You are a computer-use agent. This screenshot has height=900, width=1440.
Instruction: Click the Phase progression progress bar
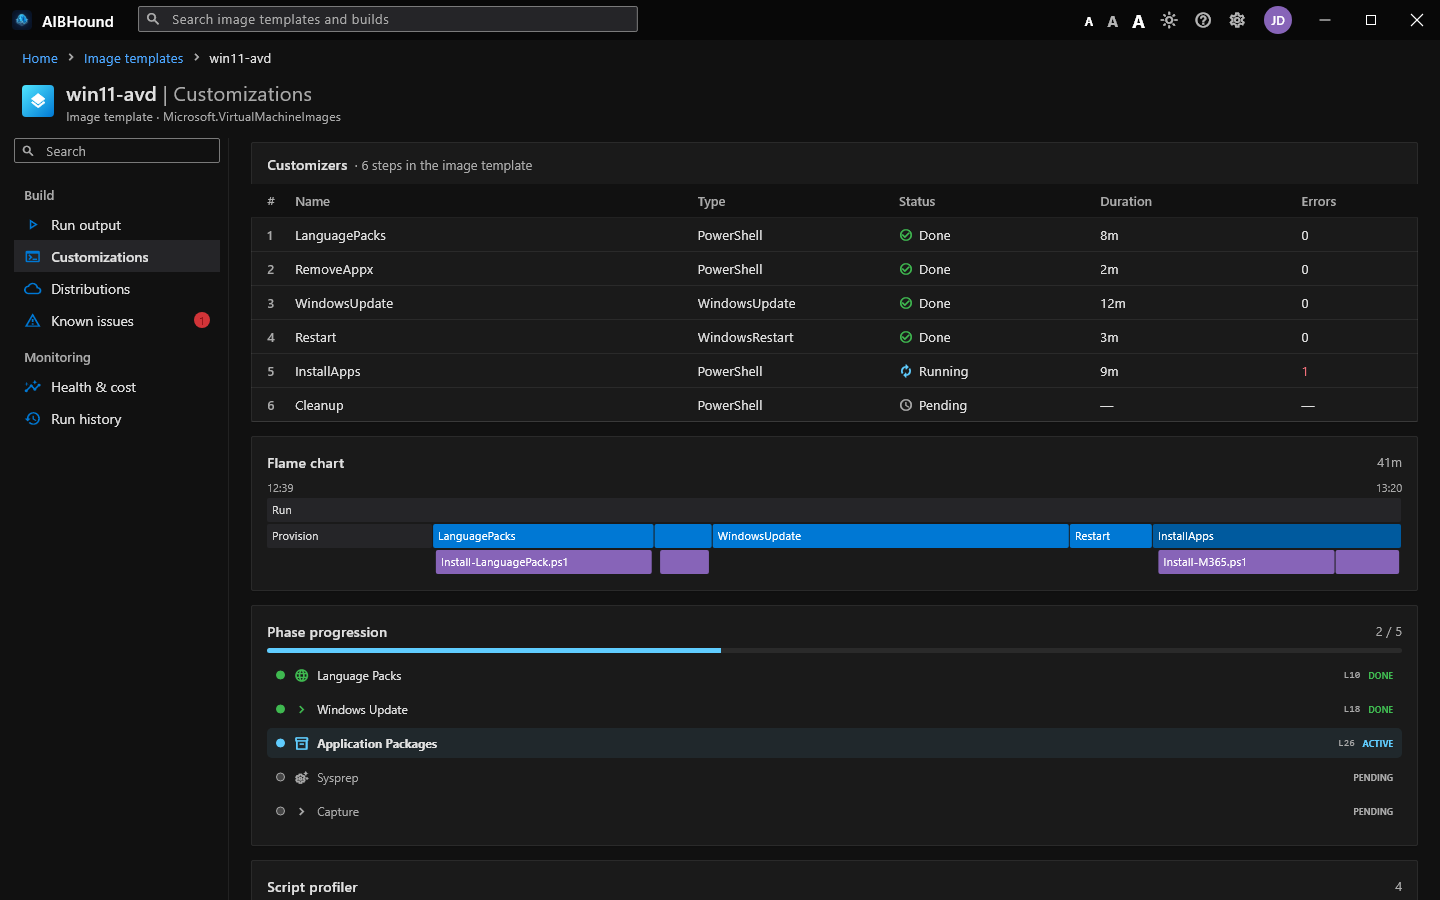[x=834, y=650]
